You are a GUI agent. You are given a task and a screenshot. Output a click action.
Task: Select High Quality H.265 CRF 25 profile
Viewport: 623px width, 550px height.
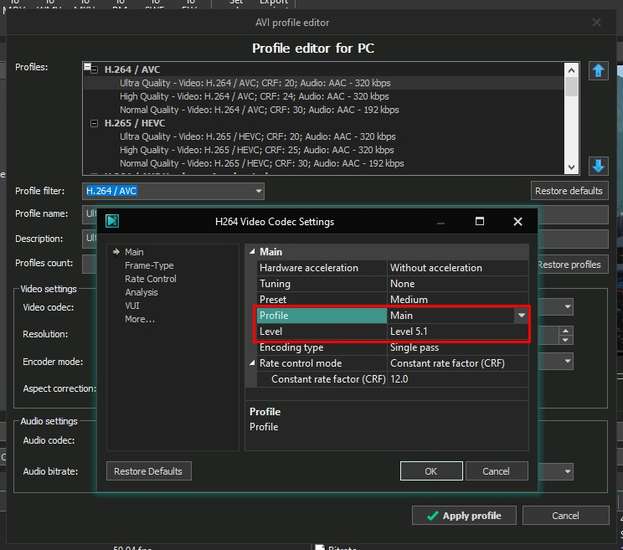[257, 150]
